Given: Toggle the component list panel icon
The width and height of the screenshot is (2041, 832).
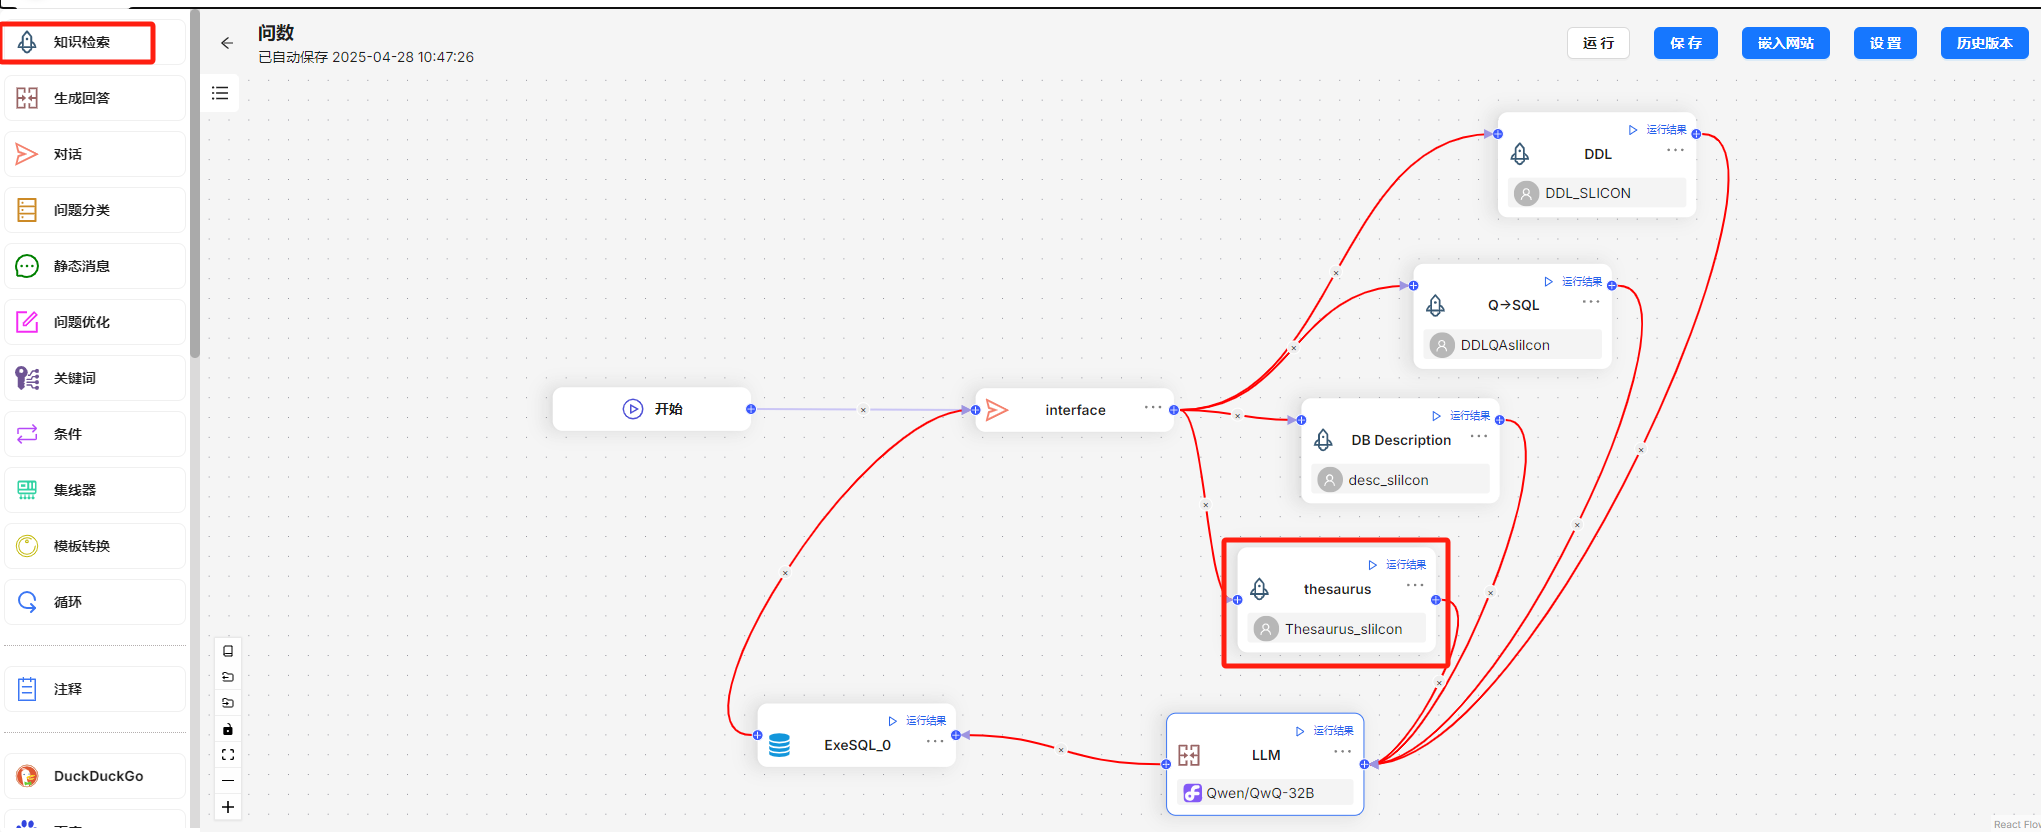Looking at the screenshot, I should point(220,93).
